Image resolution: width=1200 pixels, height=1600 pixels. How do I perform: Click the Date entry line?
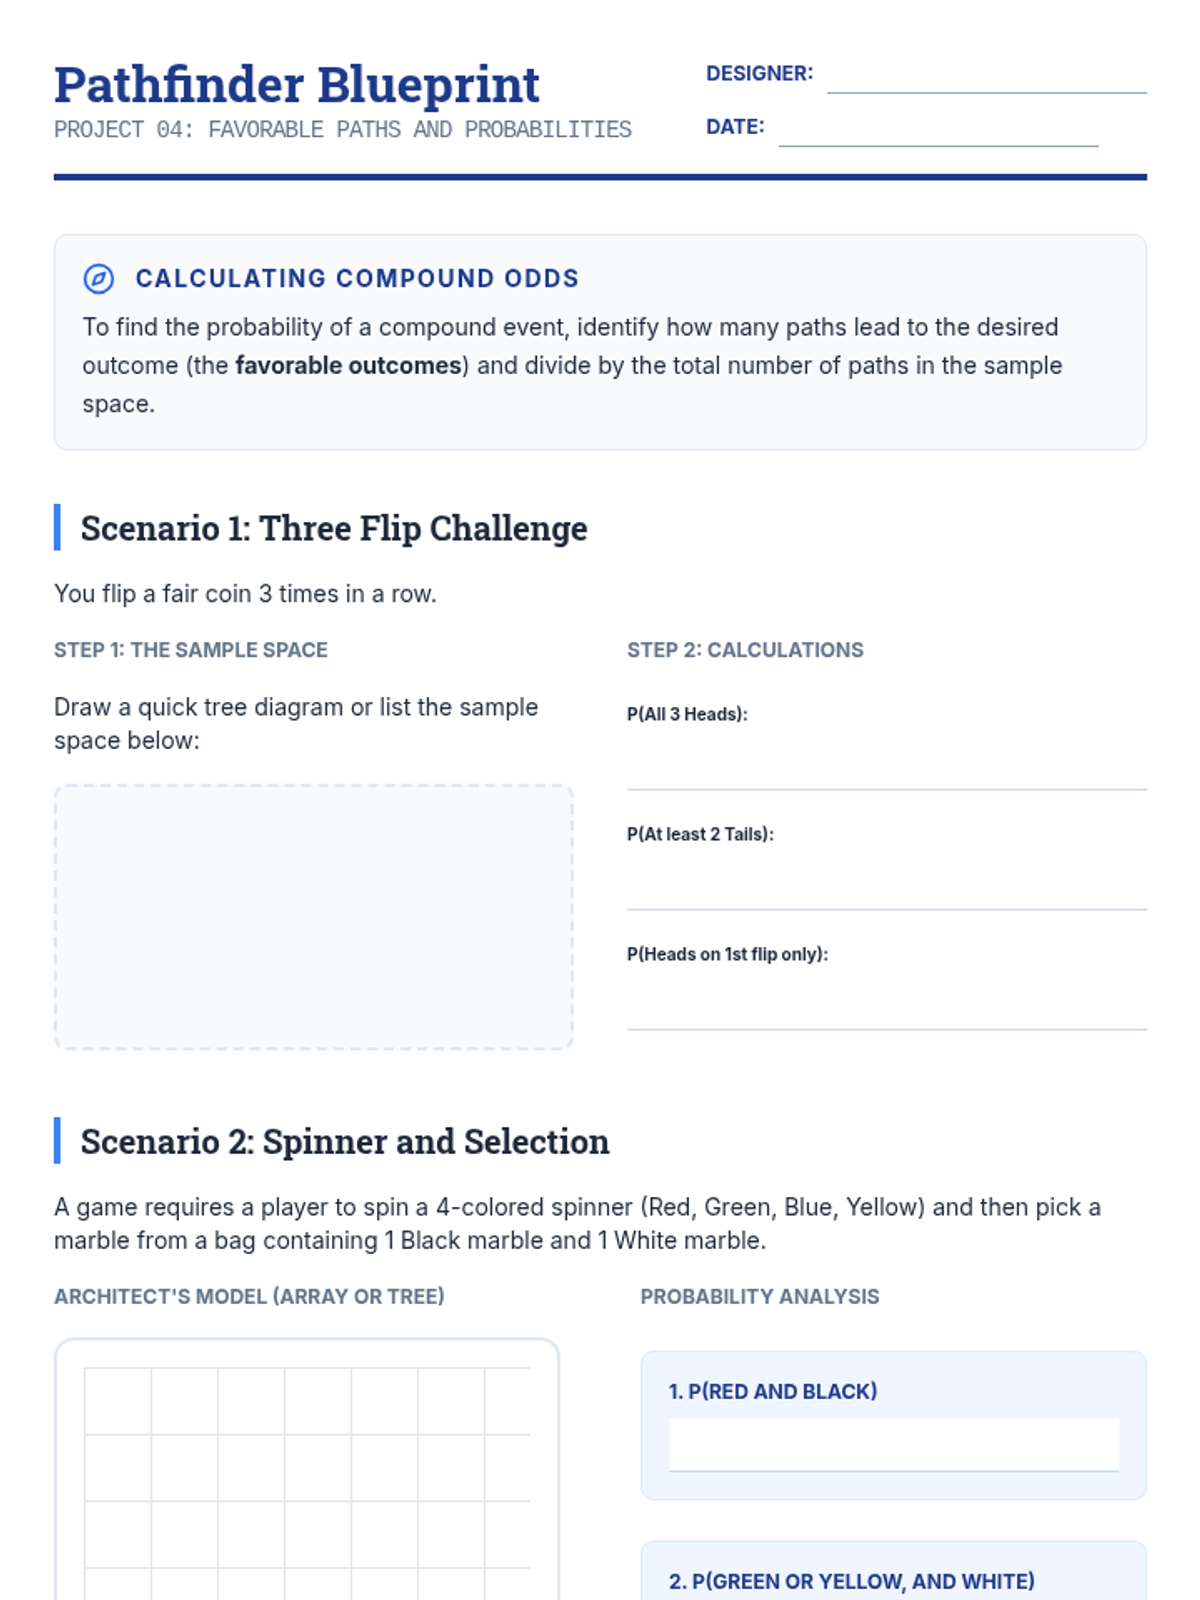tap(938, 130)
